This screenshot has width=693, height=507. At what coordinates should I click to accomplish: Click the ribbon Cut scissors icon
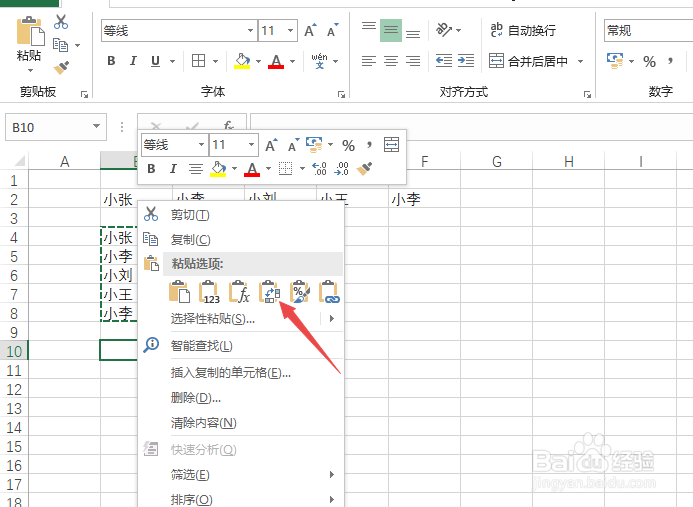(61, 22)
